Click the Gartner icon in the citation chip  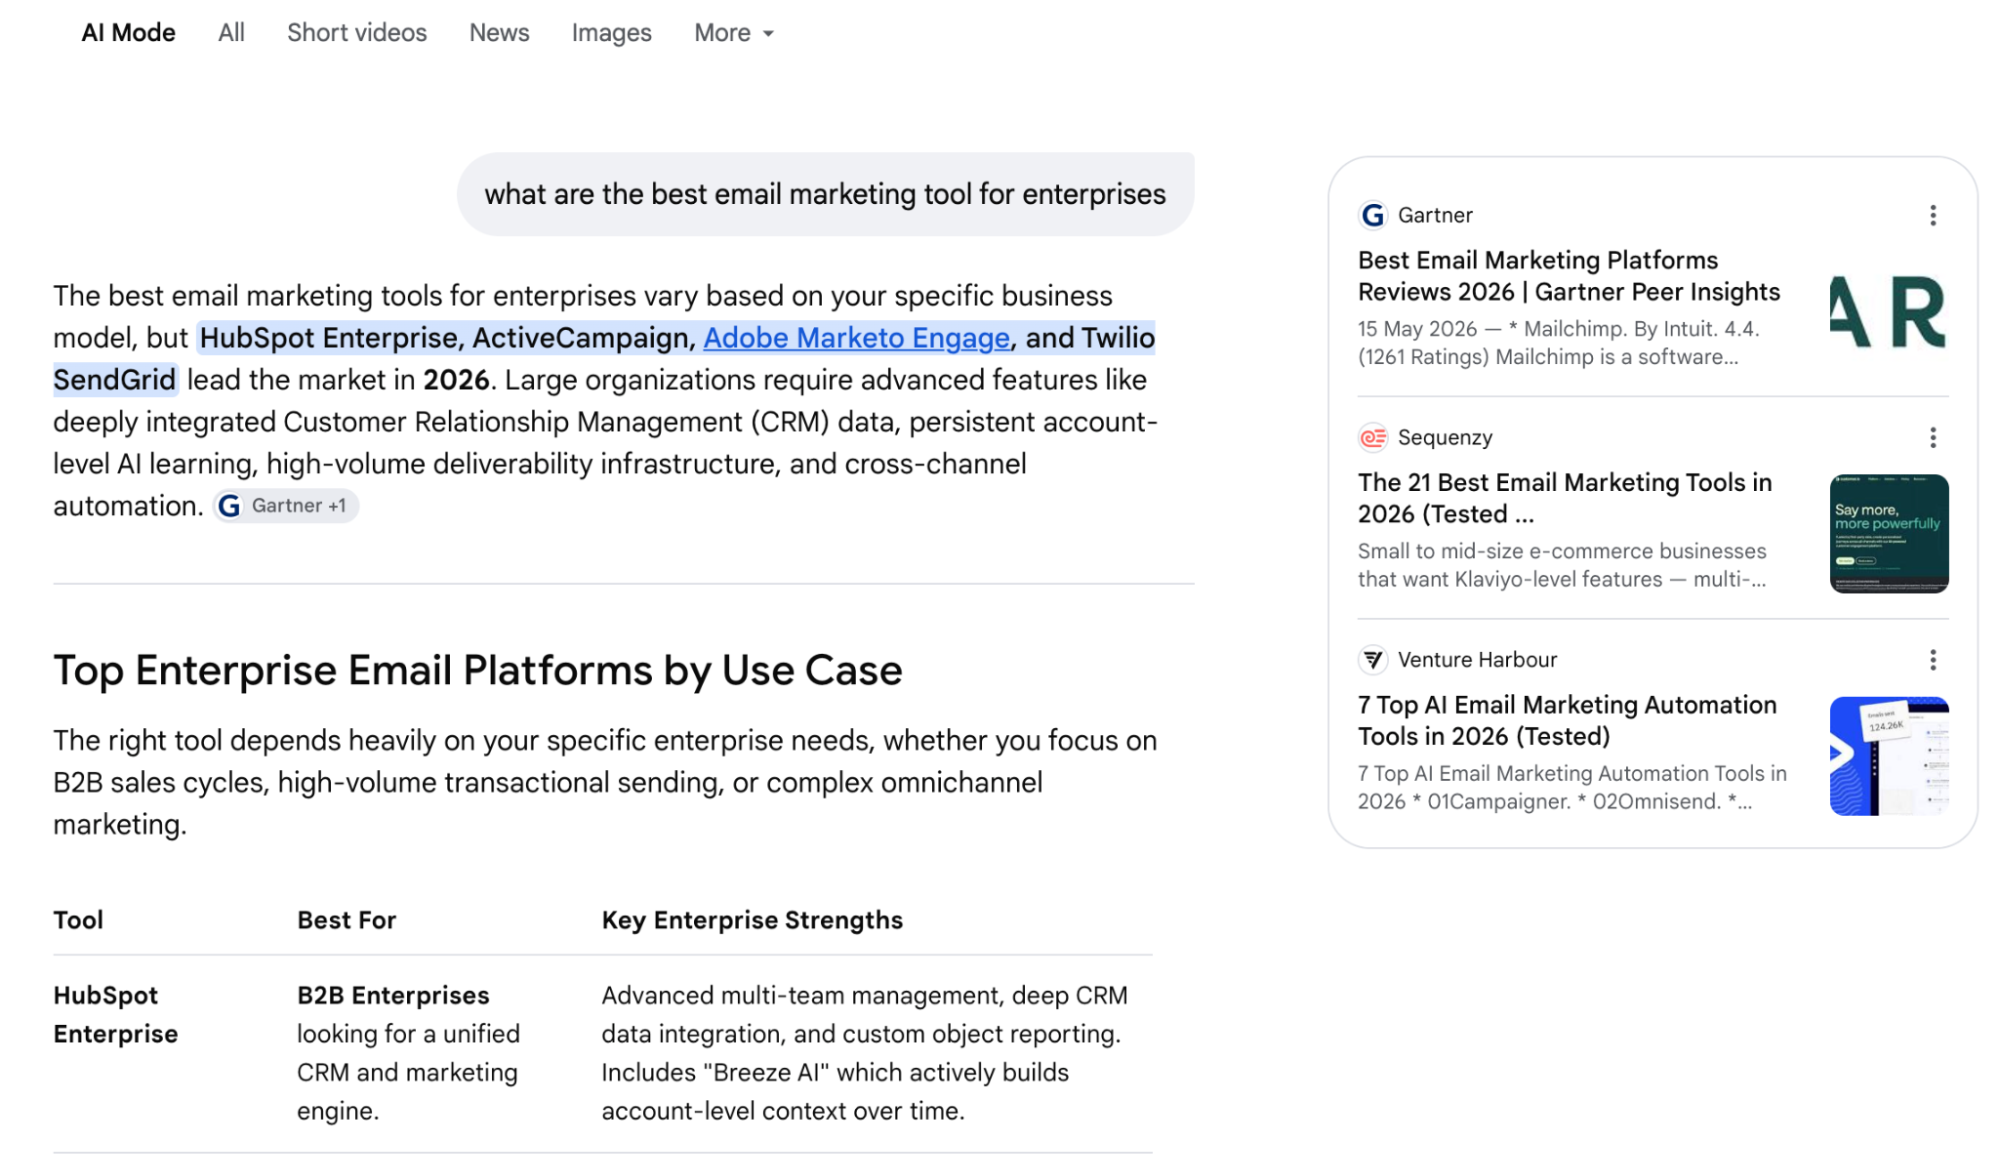click(229, 506)
